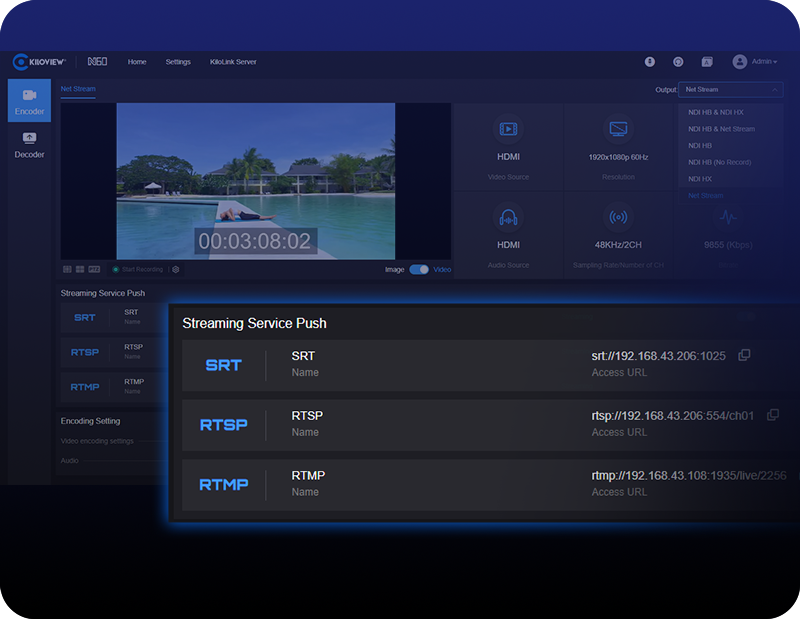Select NDI HB & NDI HX output option
Viewport: 800px width, 619px height.
point(716,112)
